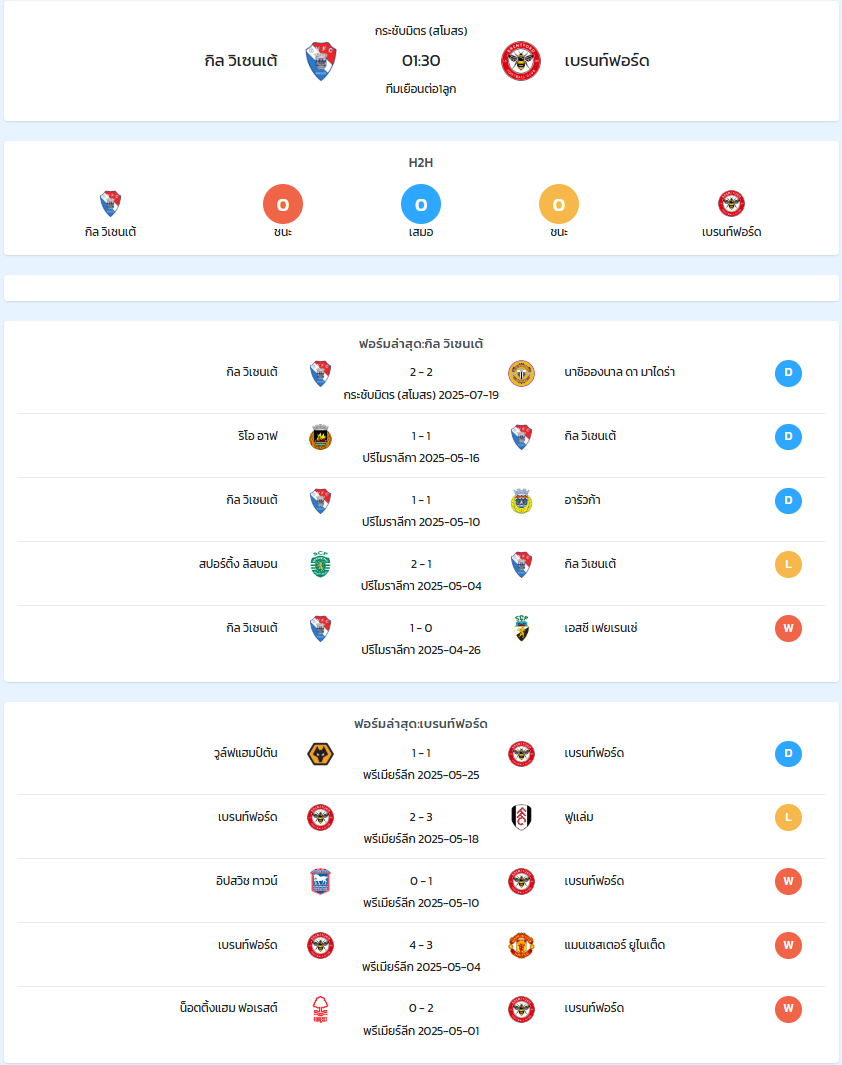Click the Nottingham Forest tree logo

click(x=321, y=1009)
